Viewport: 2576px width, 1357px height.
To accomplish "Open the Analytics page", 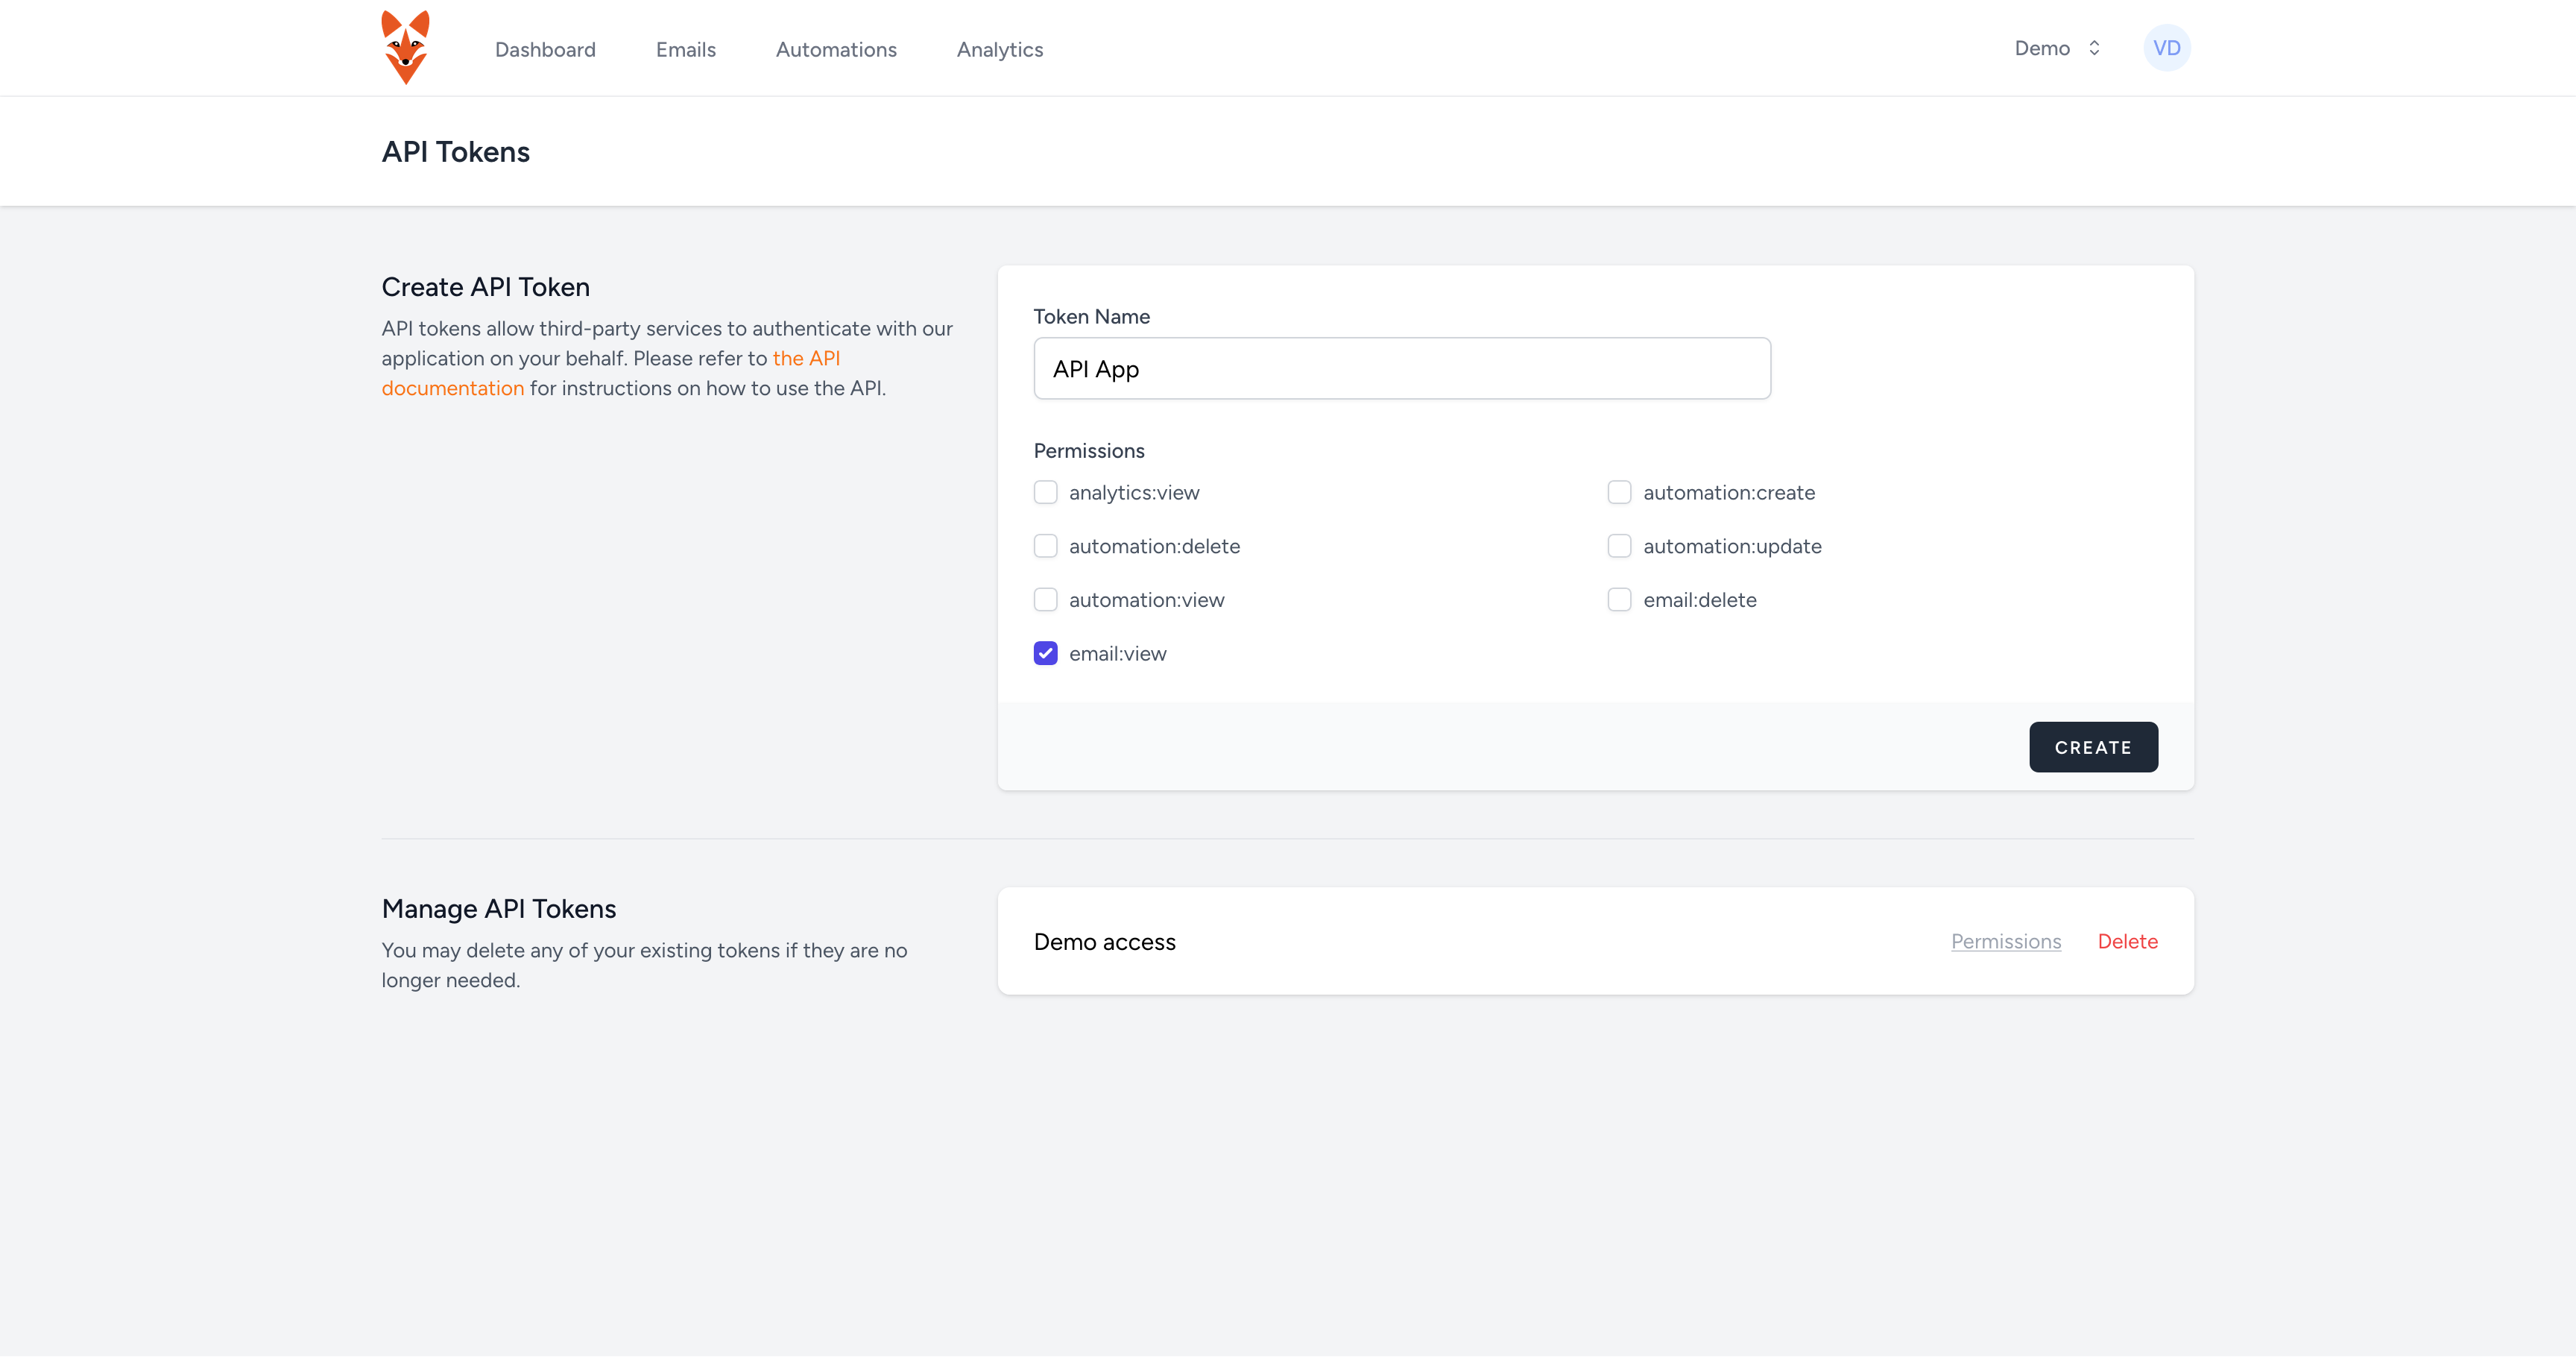I will (999, 49).
